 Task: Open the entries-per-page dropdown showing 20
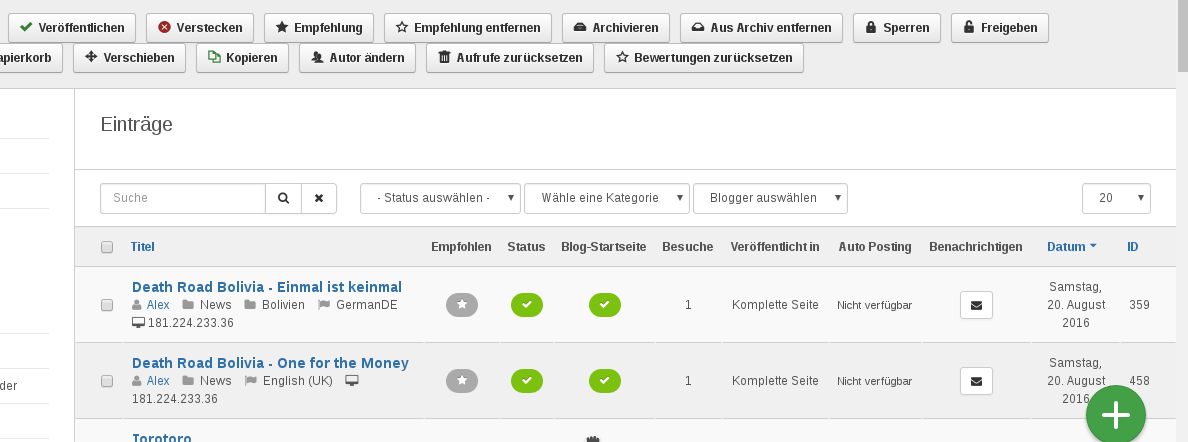1116,198
